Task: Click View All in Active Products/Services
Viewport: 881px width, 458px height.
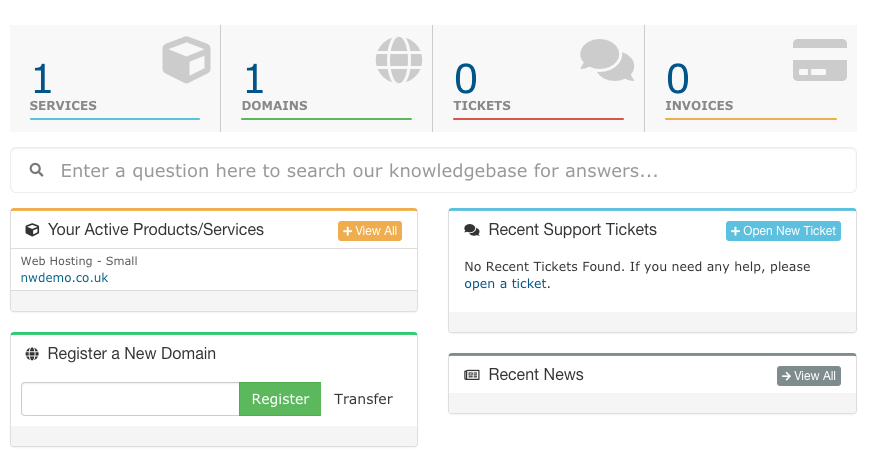Action: tap(370, 231)
